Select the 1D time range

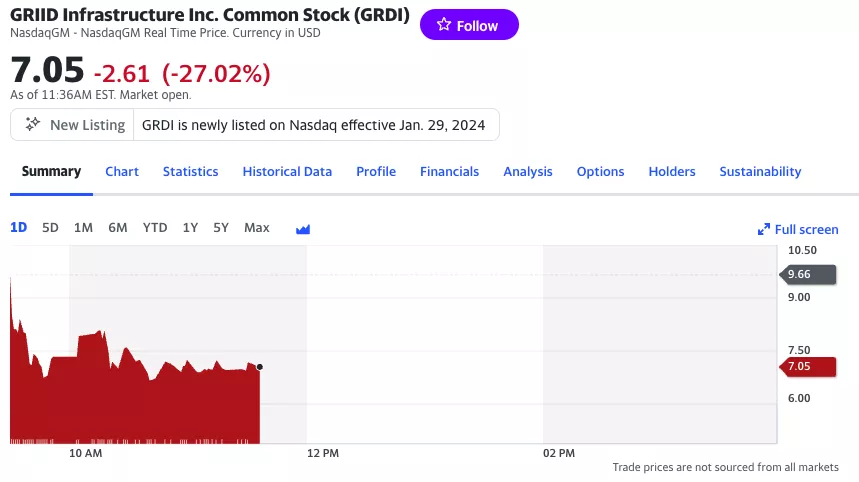pyautogui.click(x=19, y=228)
